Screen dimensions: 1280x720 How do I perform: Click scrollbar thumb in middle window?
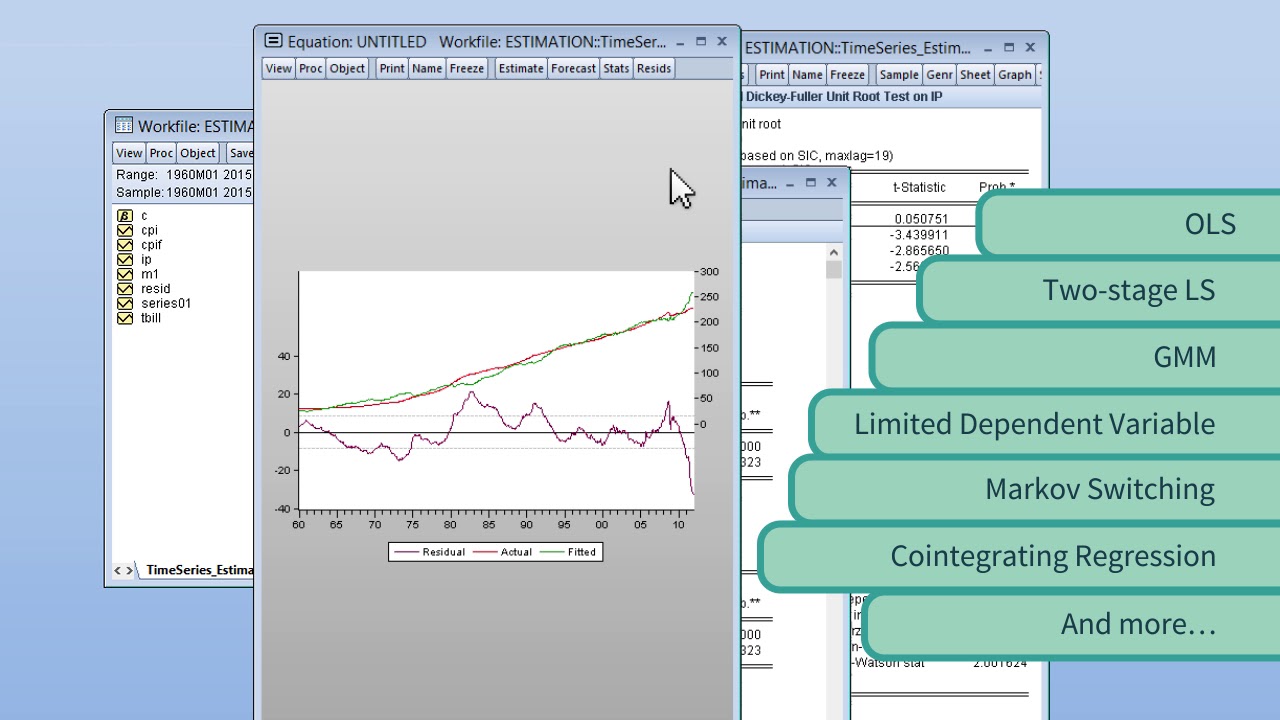tap(833, 270)
